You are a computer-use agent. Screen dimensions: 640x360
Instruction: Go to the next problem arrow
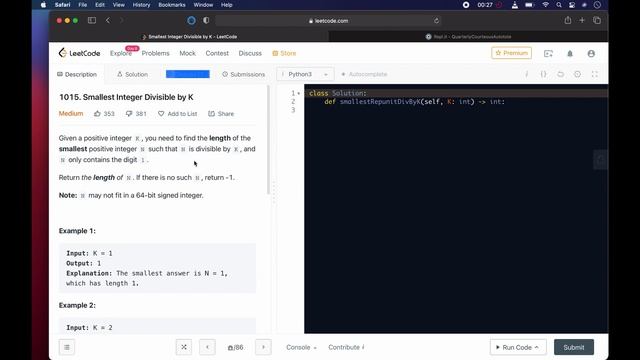coord(263,347)
